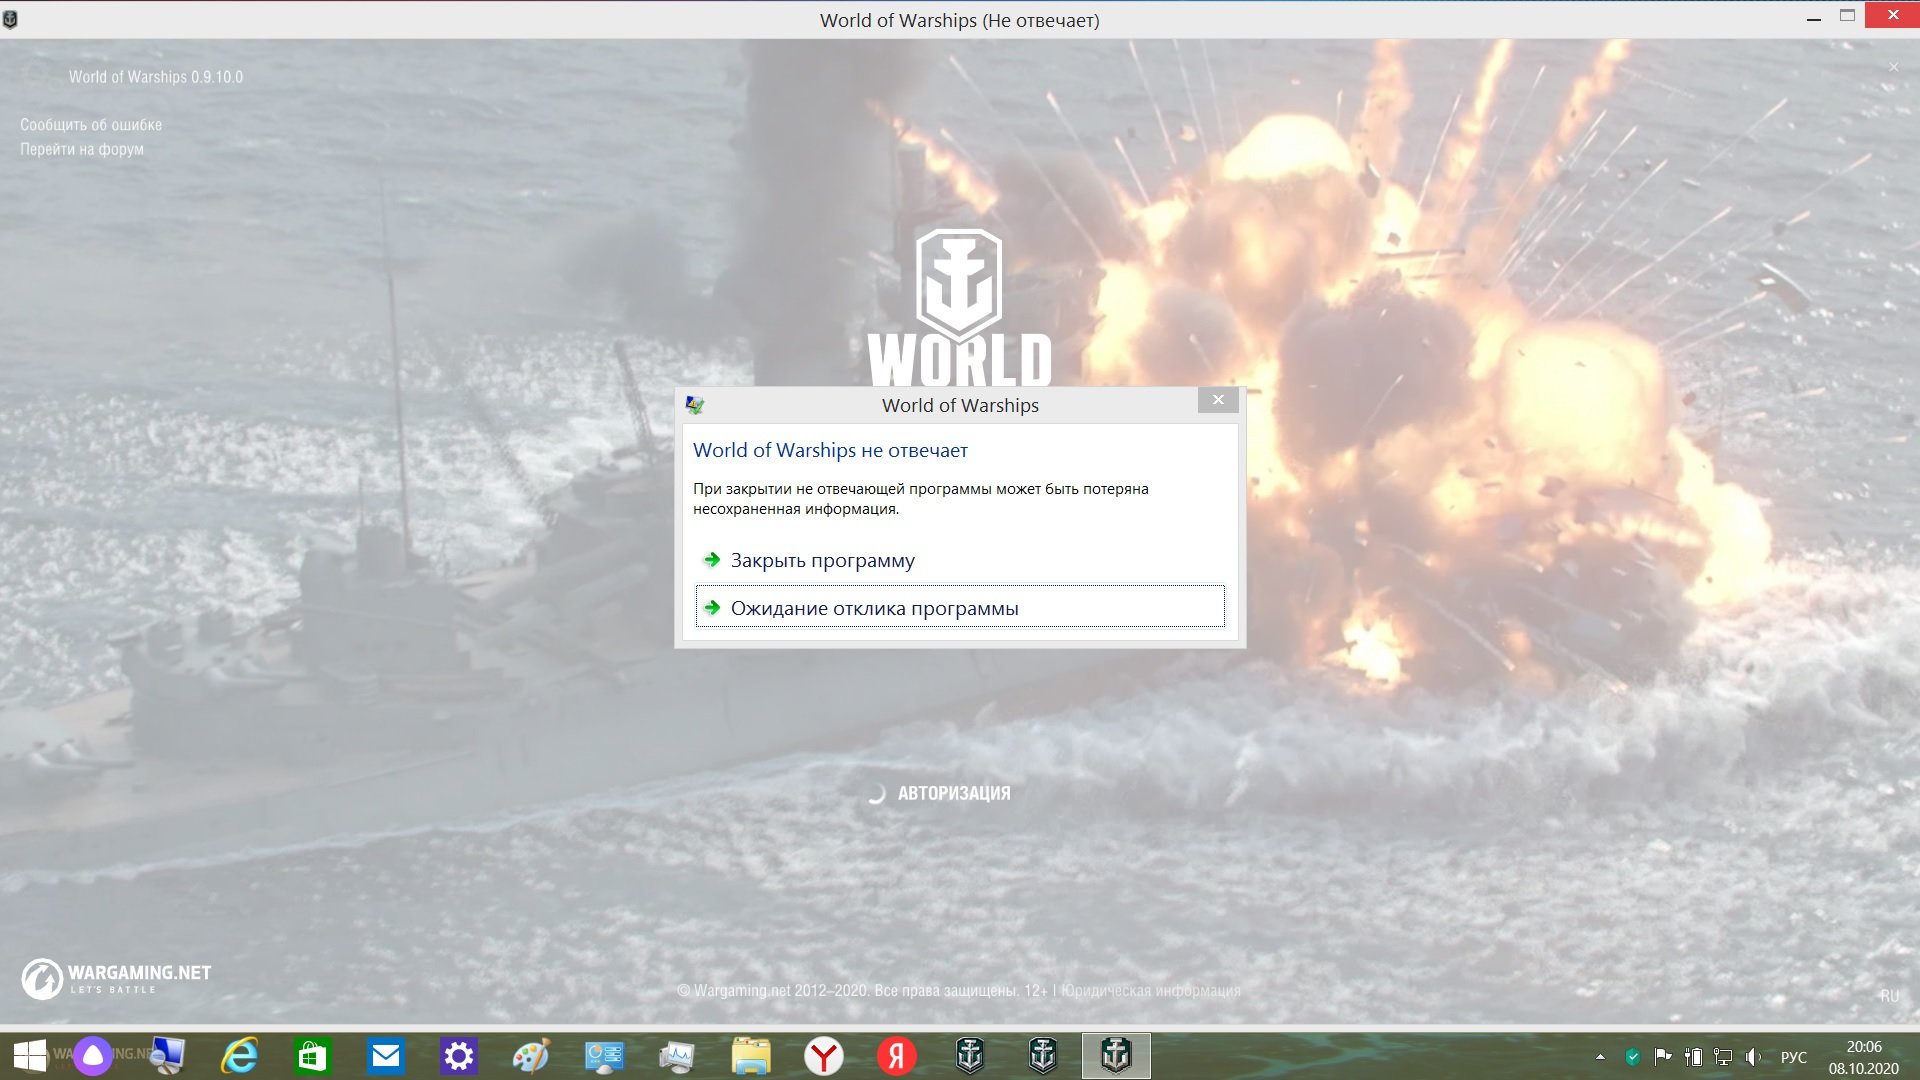Open the Mail app in taskbar
Image resolution: width=1920 pixels, height=1080 pixels.
point(385,1056)
